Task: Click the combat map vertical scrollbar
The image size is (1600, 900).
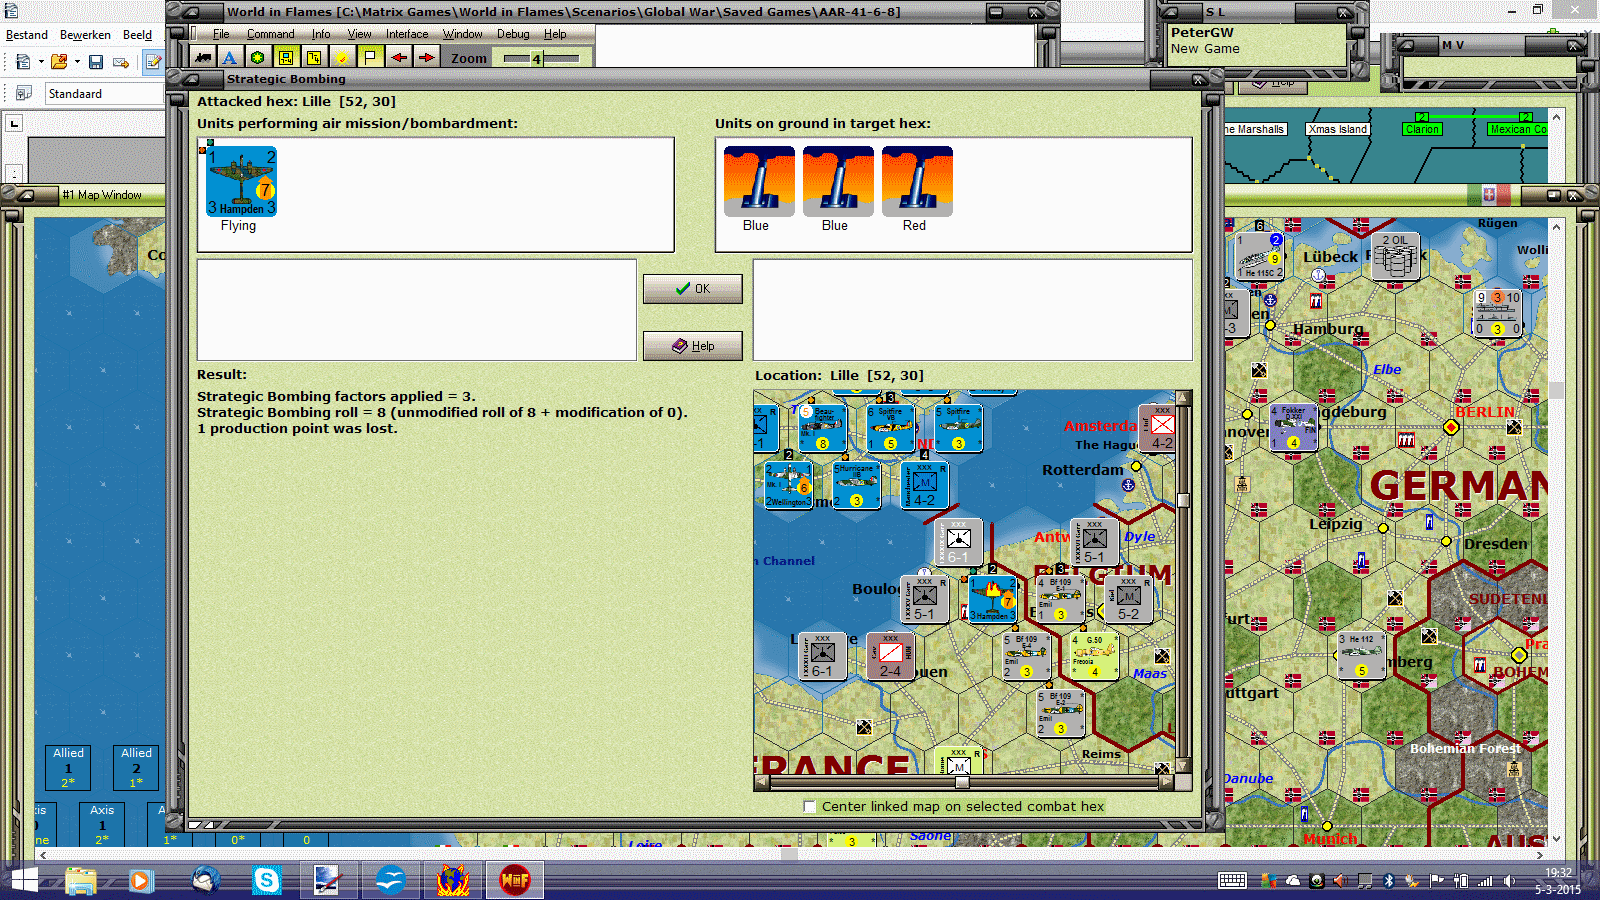Action: 1183,582
